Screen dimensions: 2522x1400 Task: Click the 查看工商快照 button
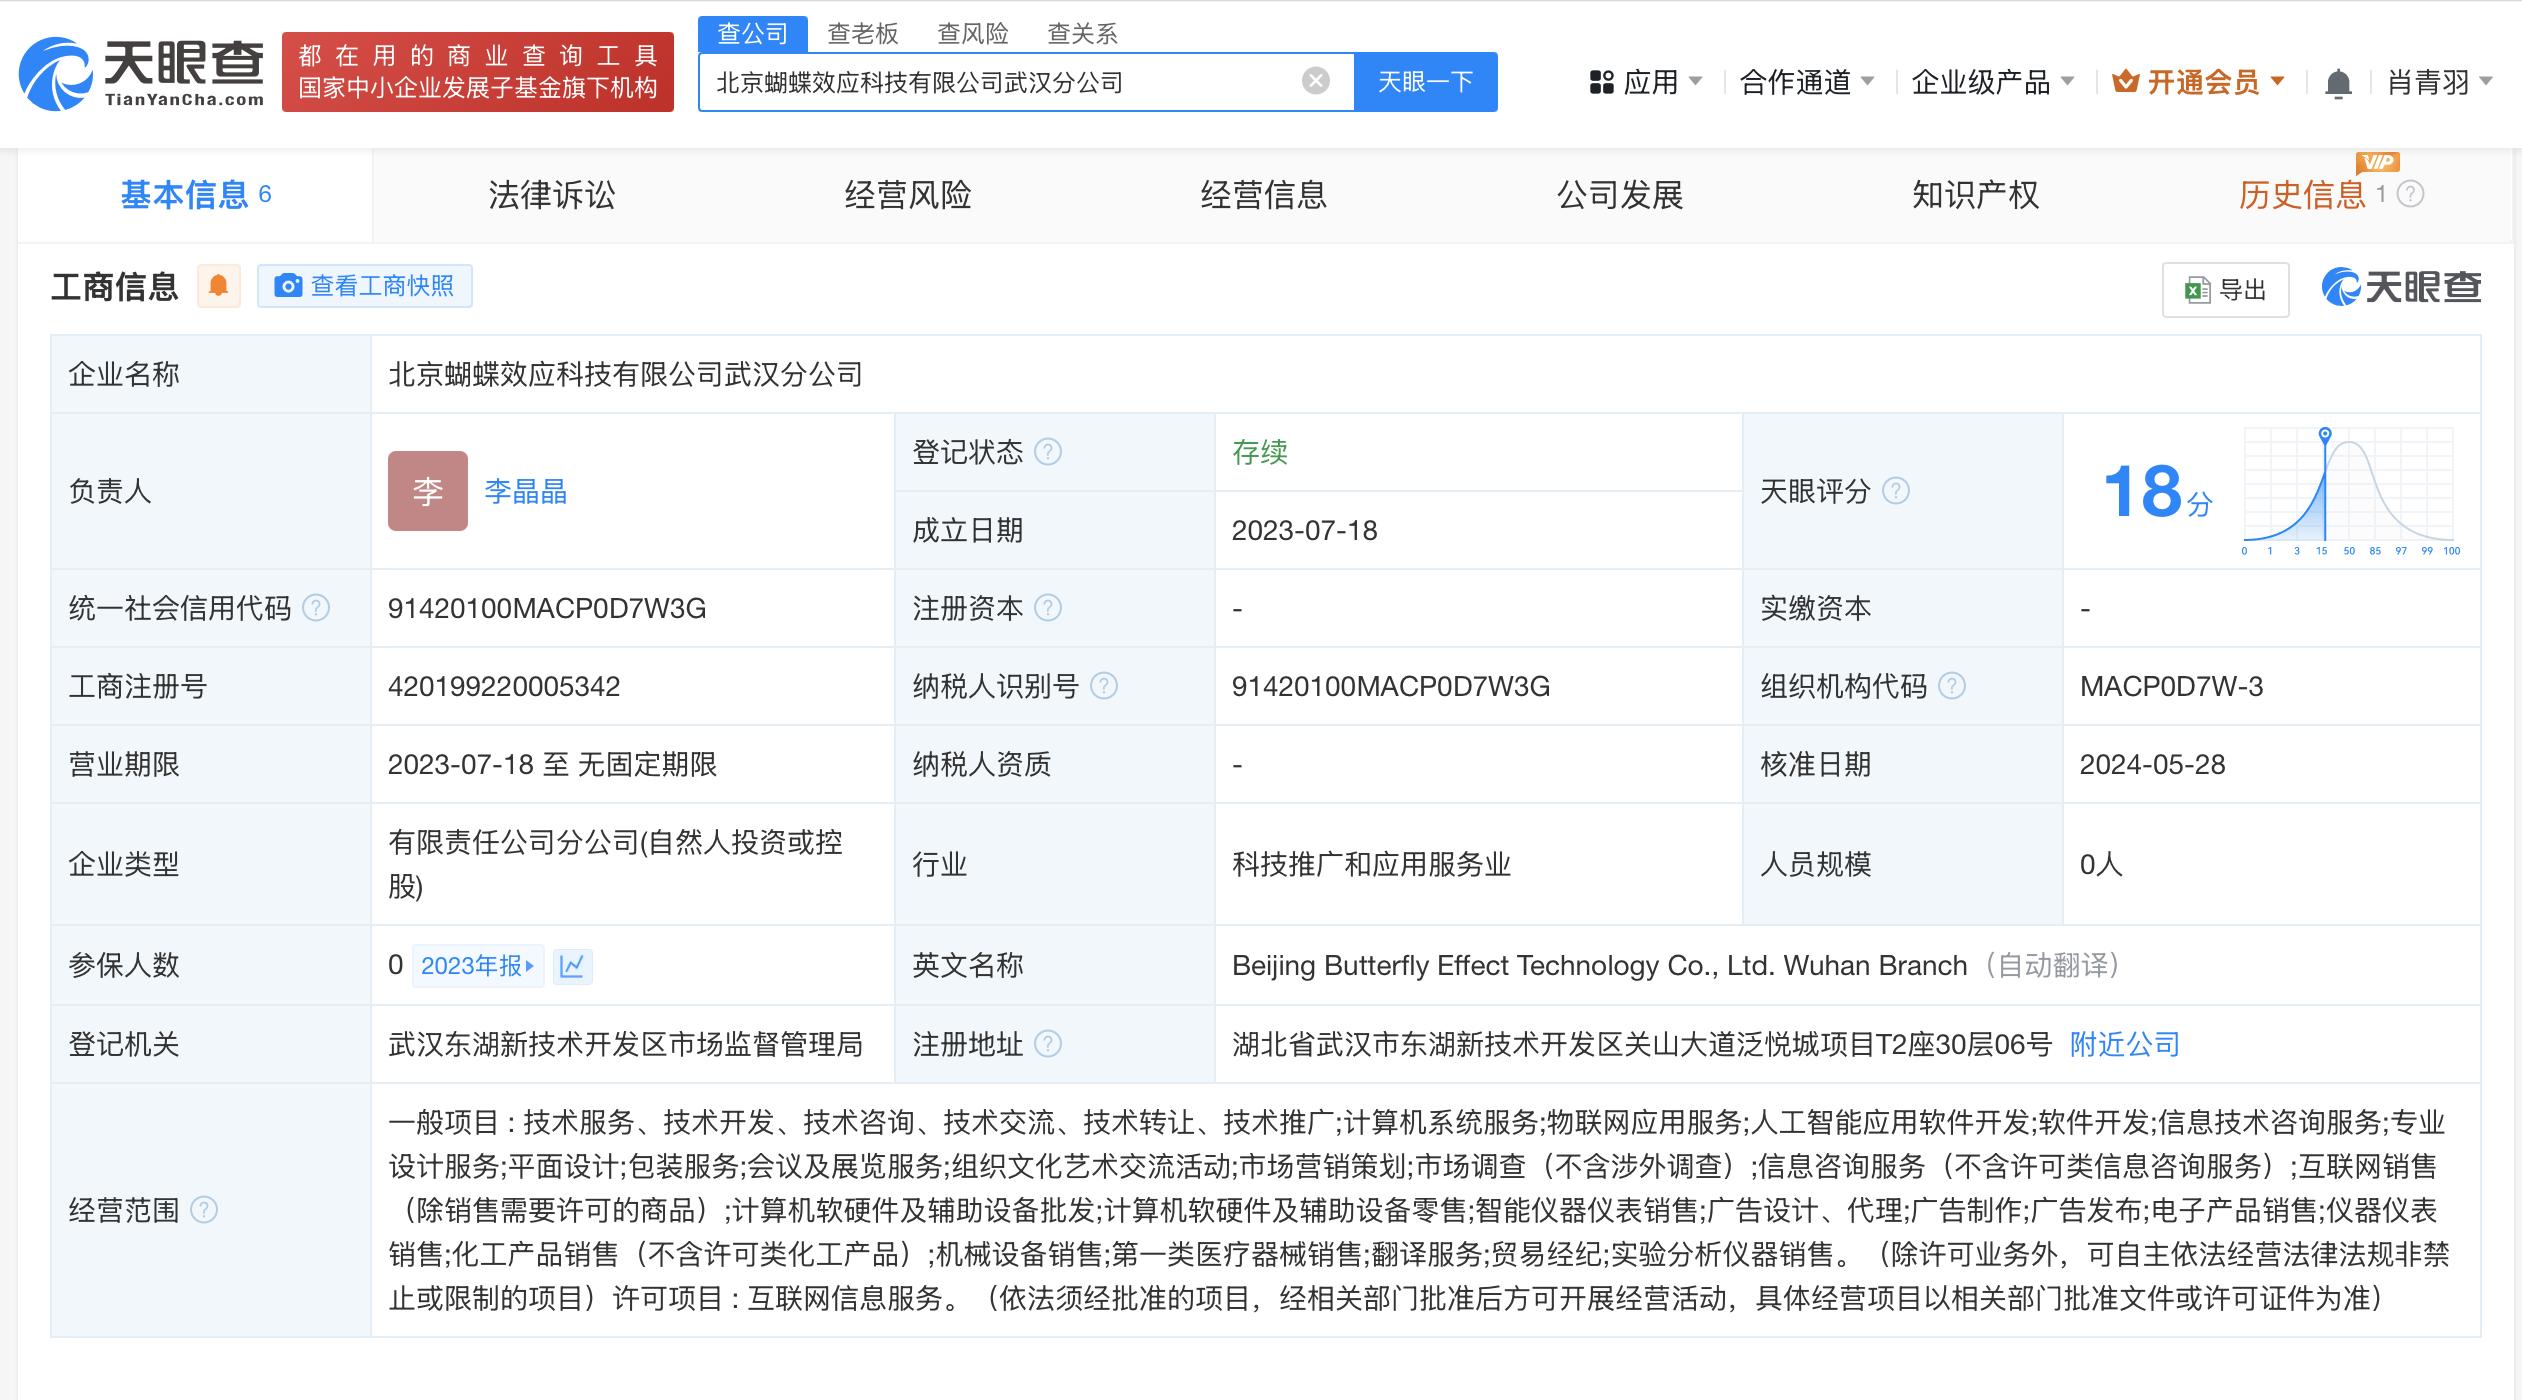tap(364, 286)
